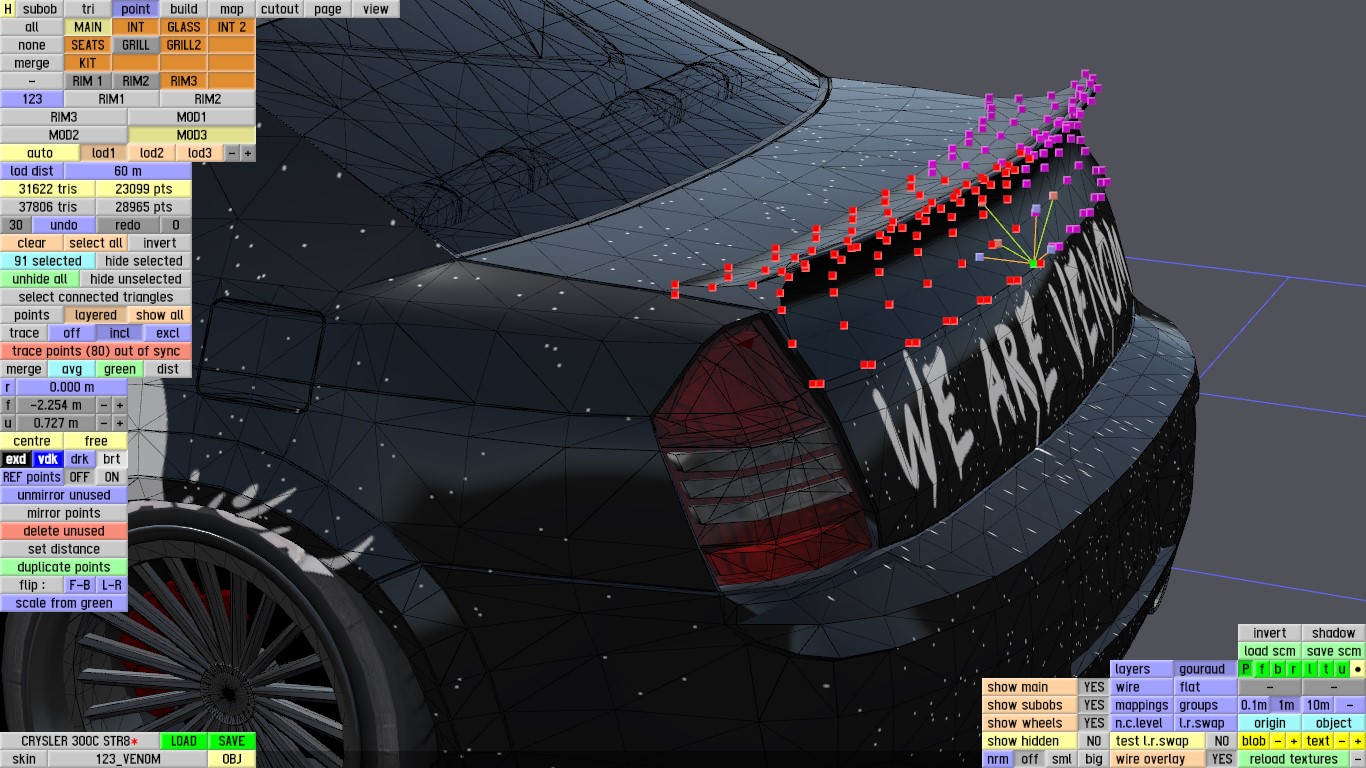Click the redo button
This screenshot has width=1366, height=768.
coord(128,225)
